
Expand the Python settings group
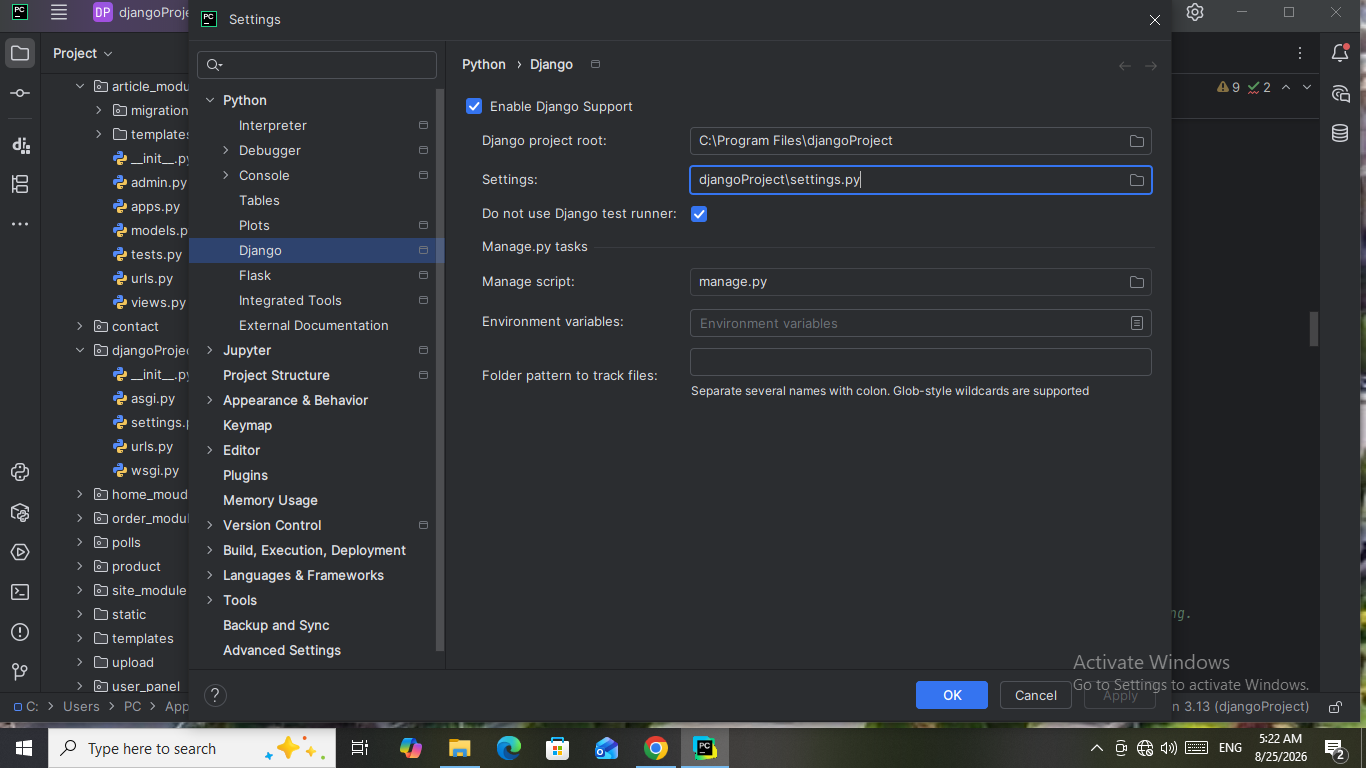210,100
